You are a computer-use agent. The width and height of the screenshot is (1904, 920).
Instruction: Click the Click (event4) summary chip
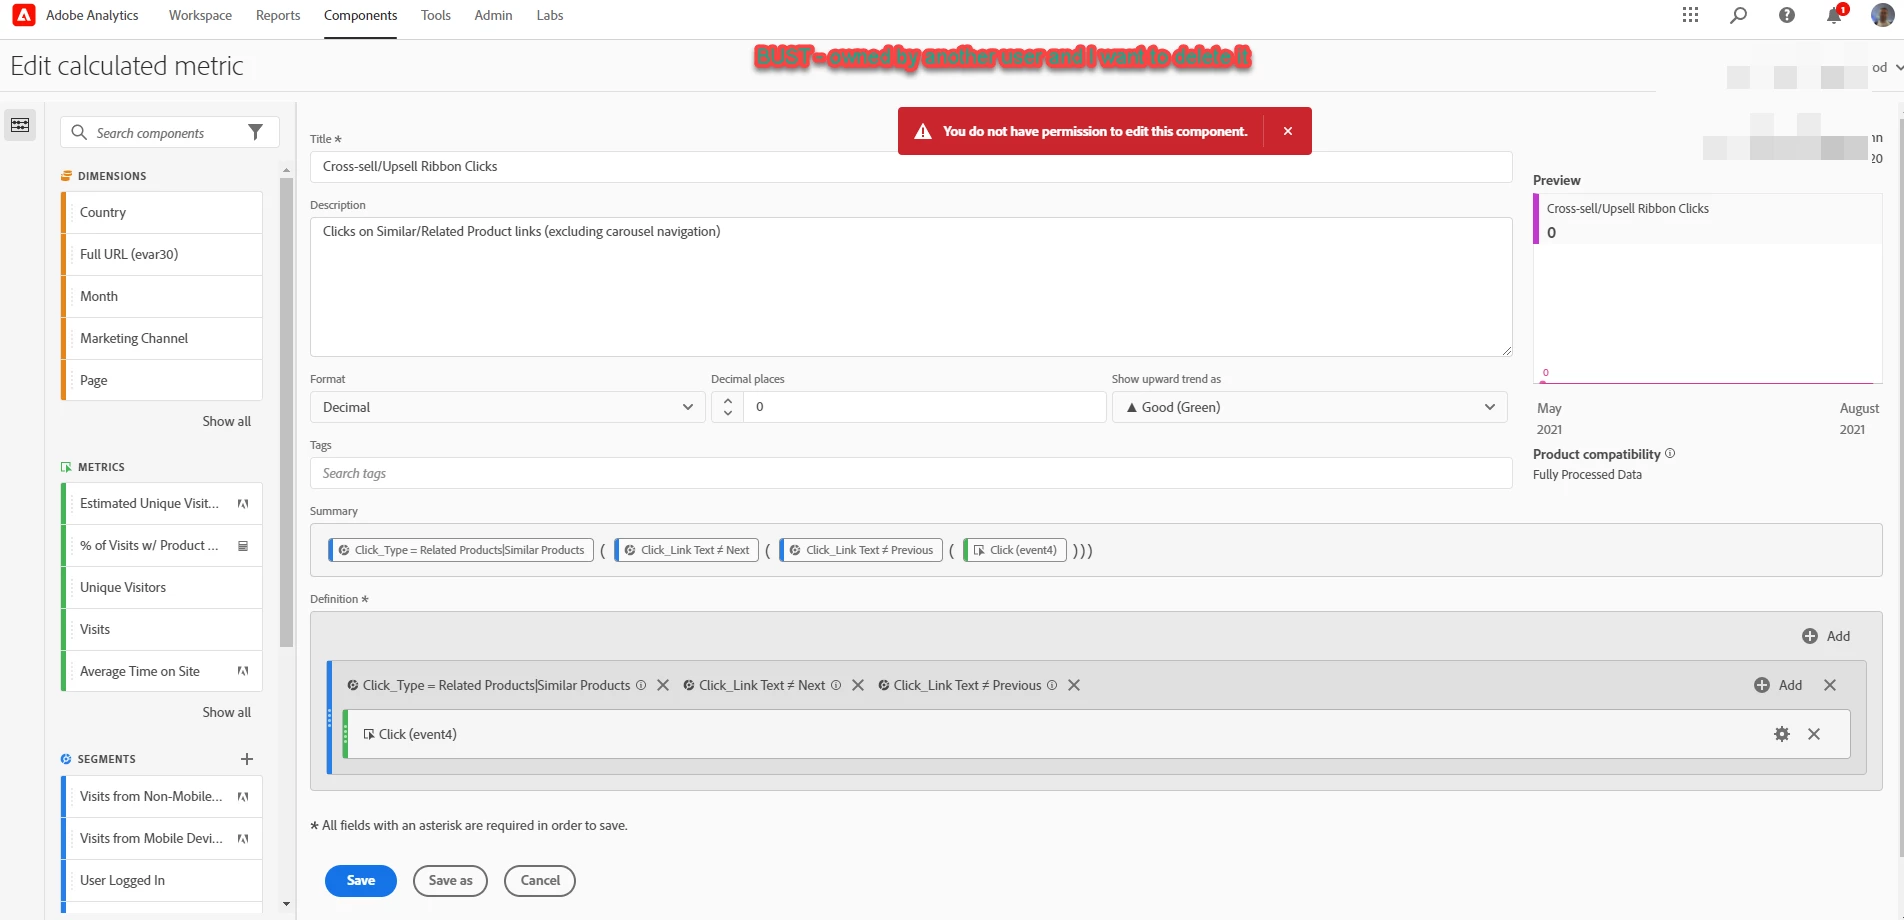[1015, 550]
